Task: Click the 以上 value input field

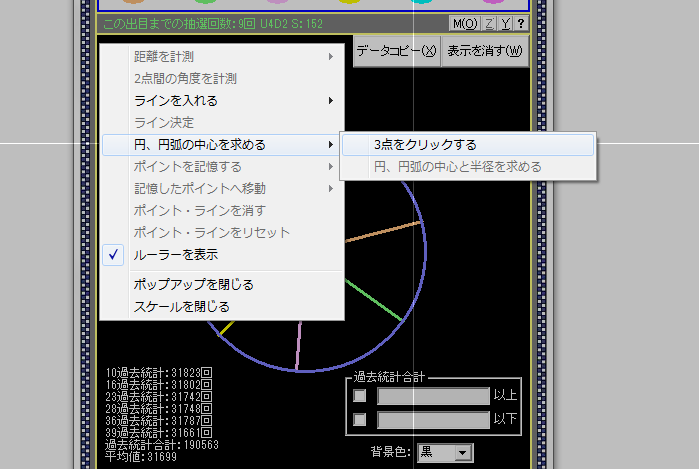Action: point(433,396)
